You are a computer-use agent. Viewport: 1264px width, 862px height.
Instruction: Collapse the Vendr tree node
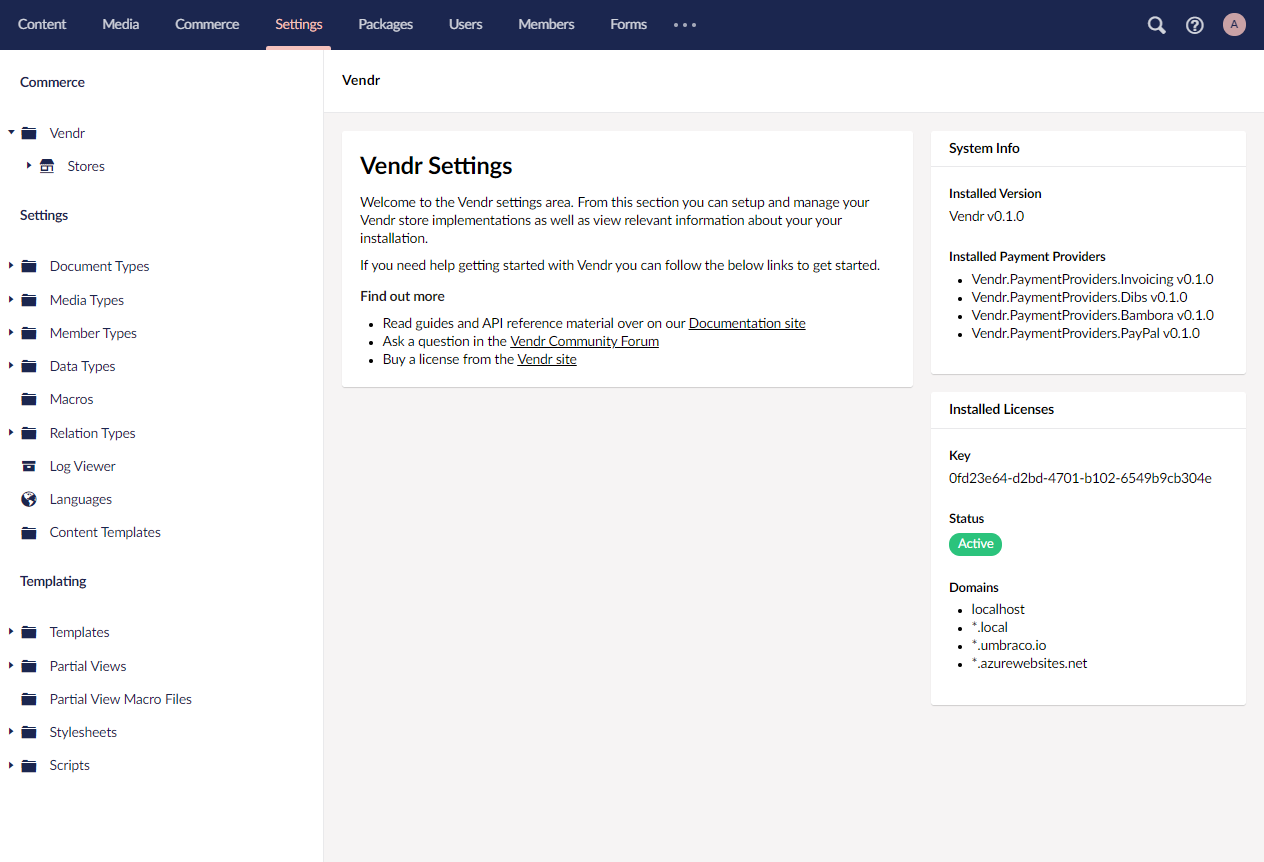click(11, 132)
